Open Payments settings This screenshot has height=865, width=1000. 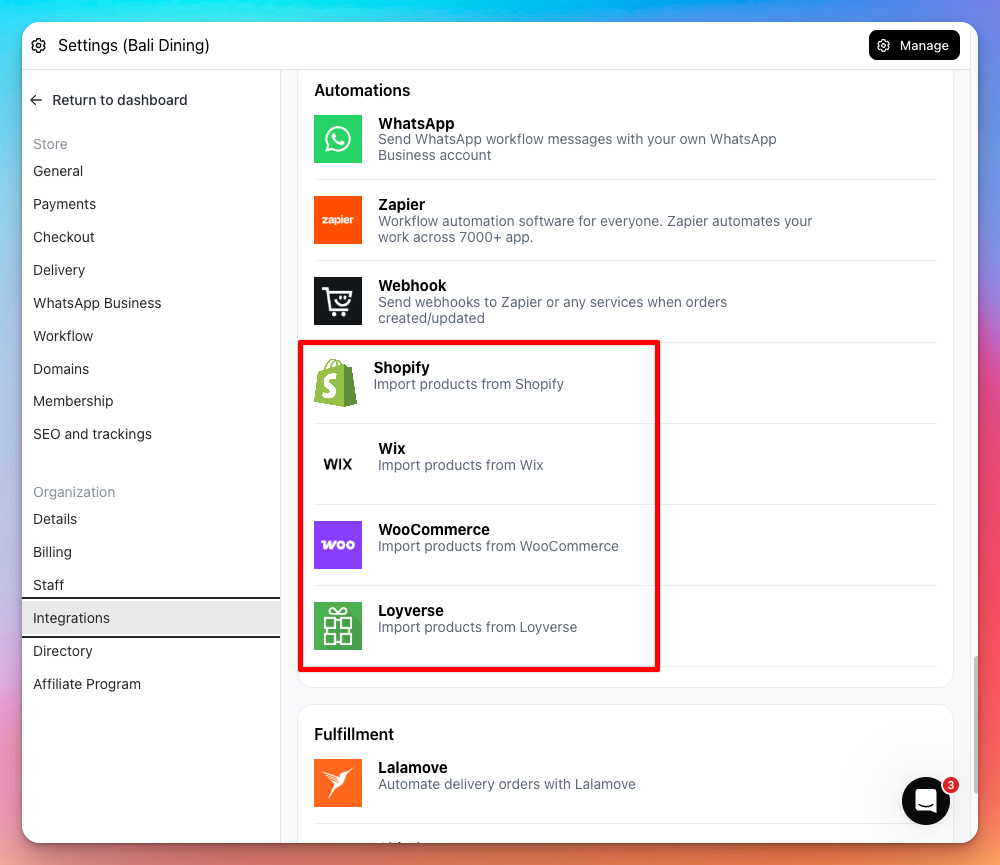coord(64,204)
